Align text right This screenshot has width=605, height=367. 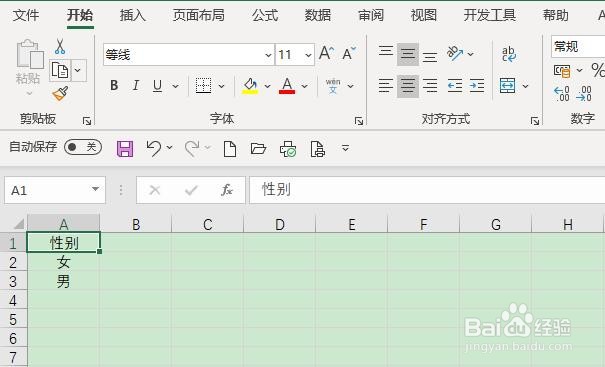430,85
